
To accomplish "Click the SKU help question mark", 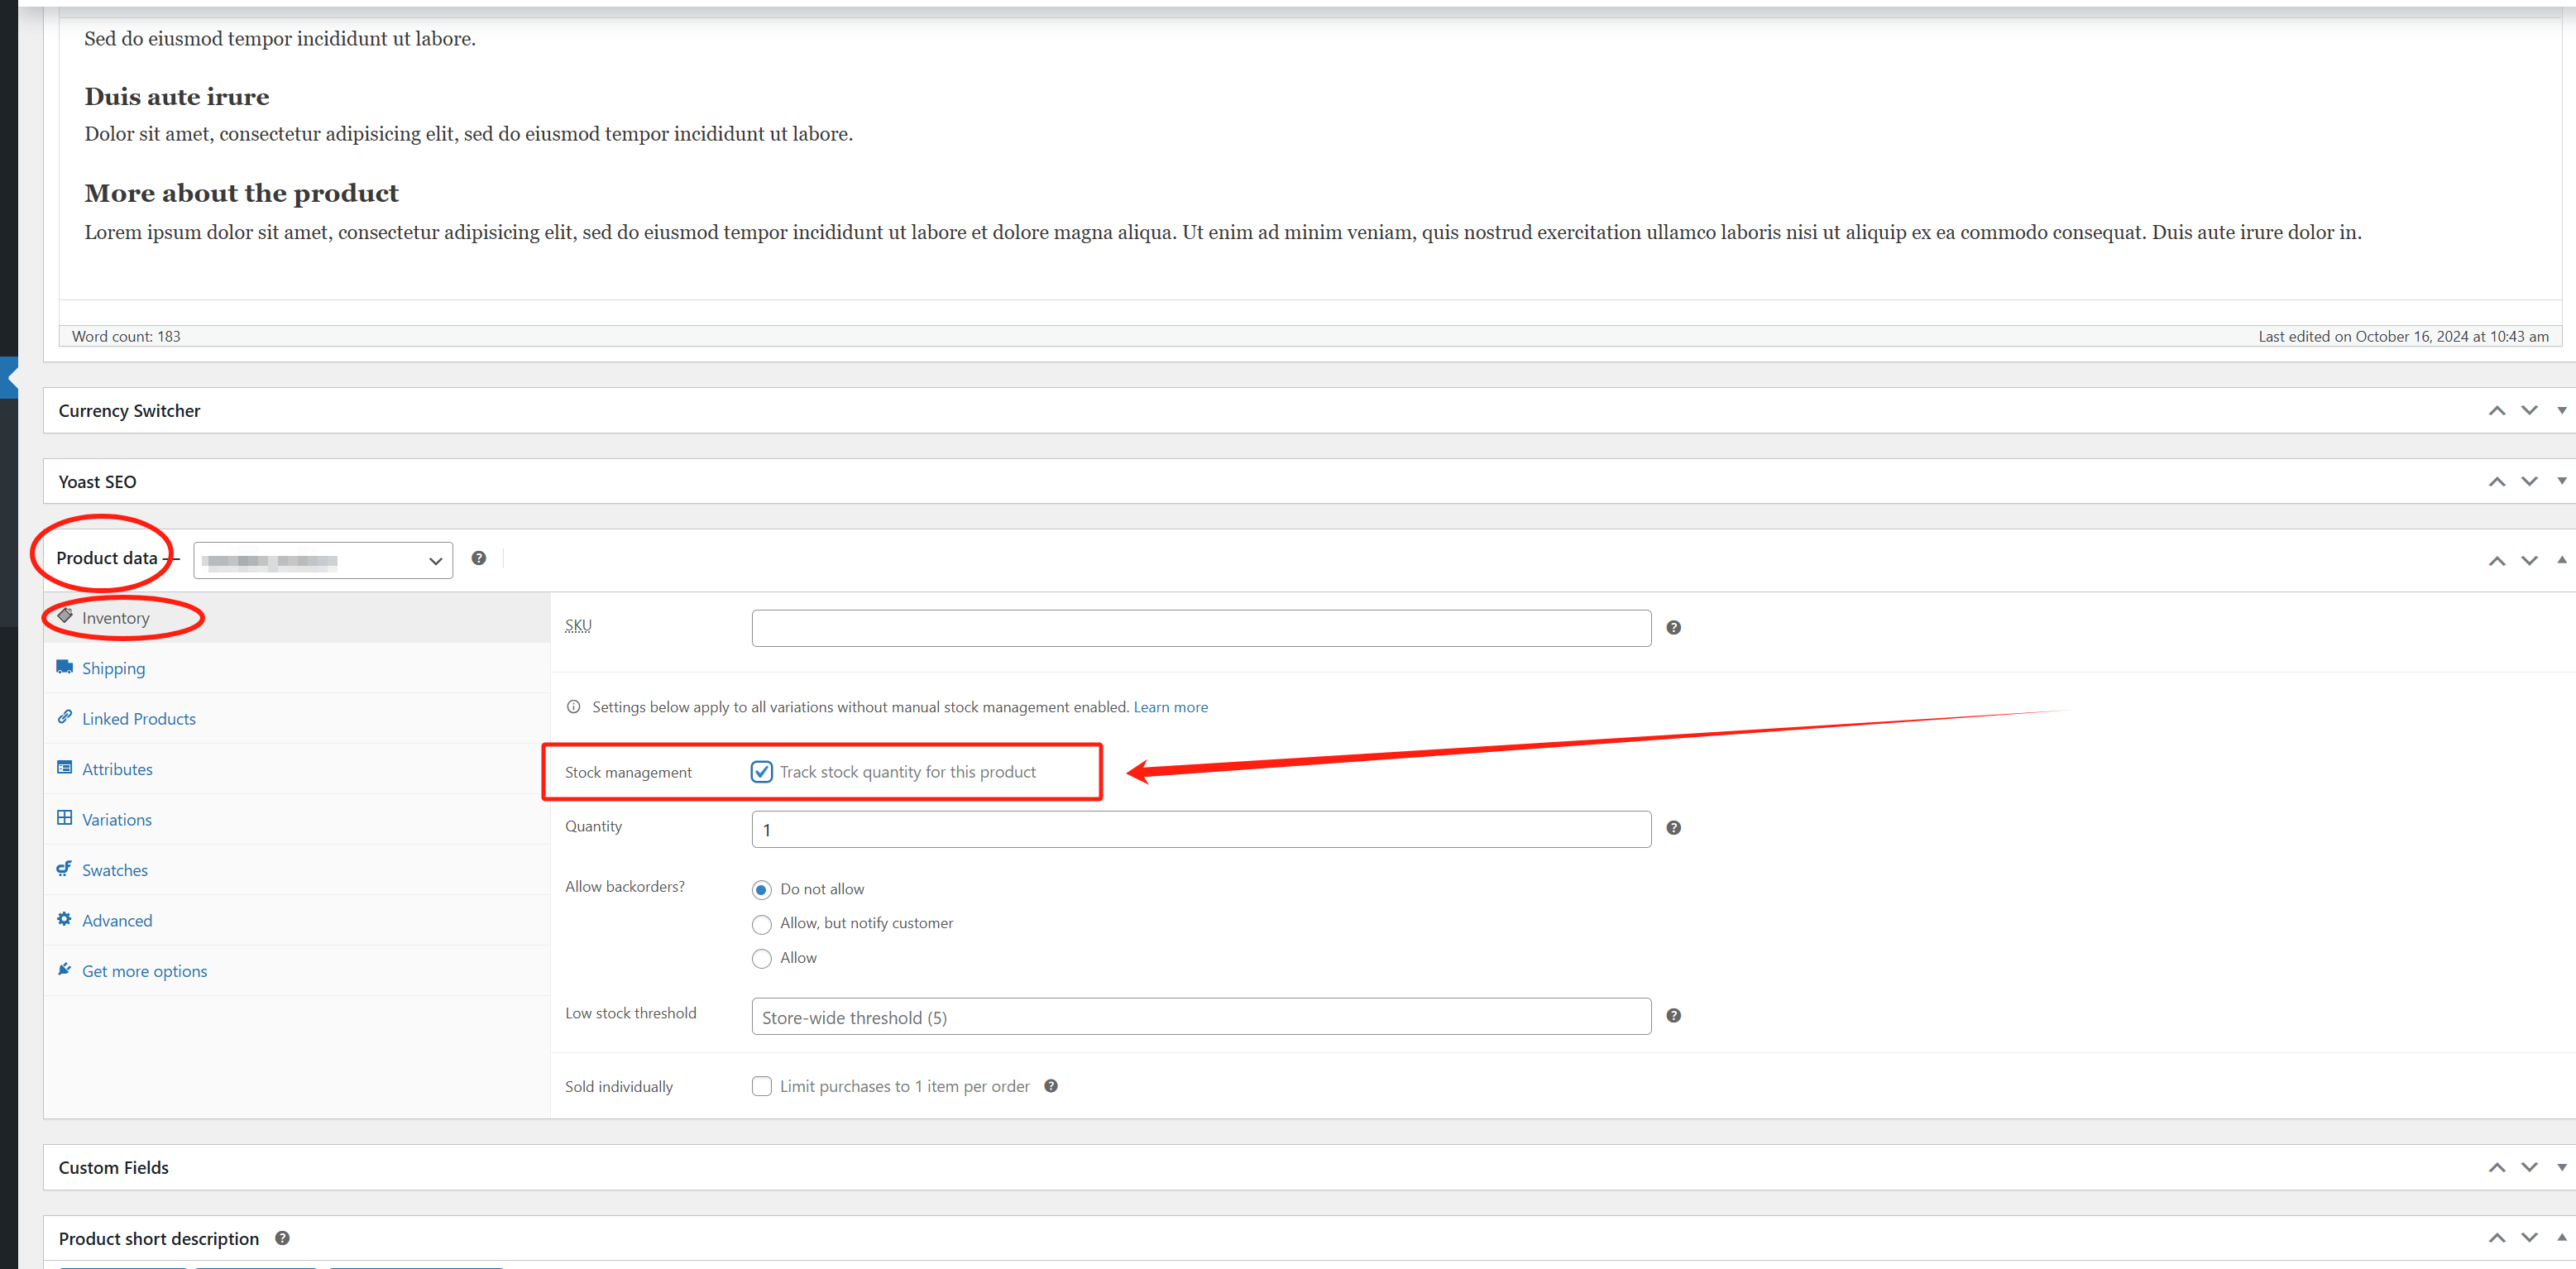I will pyautogui.click(x=1673, y=627).
